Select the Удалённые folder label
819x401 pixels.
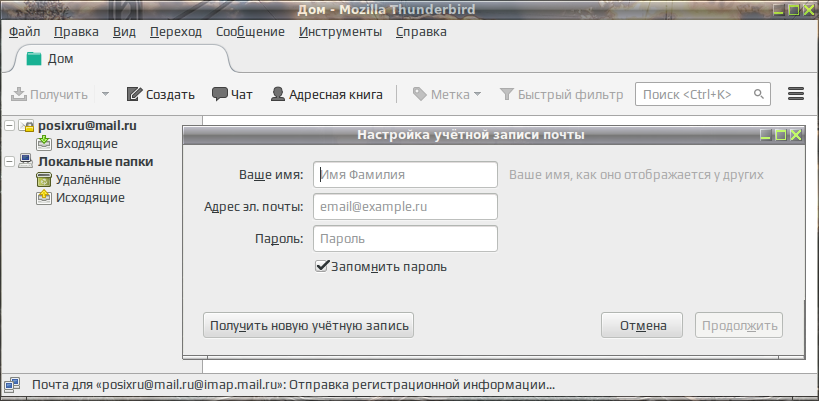(x=88, y=180)
